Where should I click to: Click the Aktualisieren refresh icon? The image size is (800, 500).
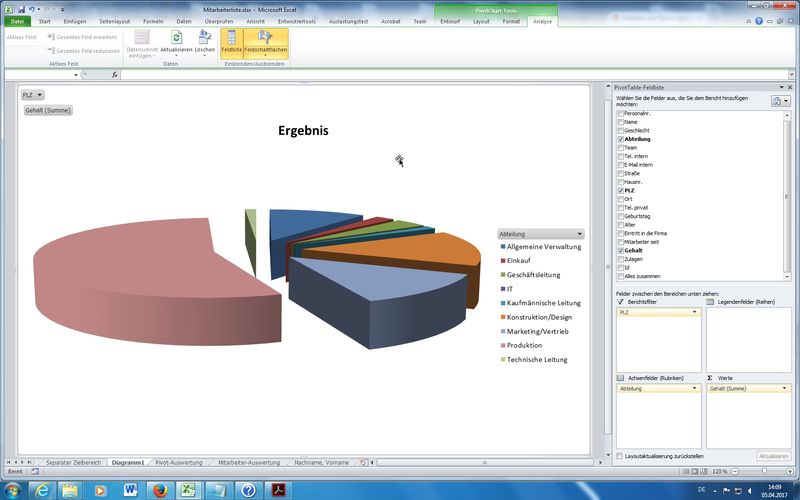click(175, 37)
